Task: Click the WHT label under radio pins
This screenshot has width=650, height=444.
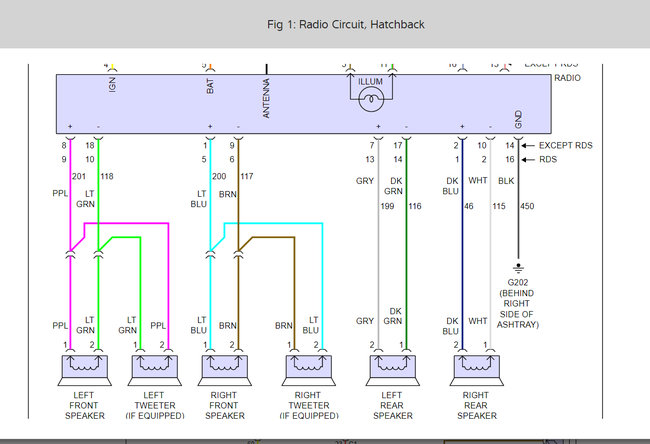Action: [478, 181]
